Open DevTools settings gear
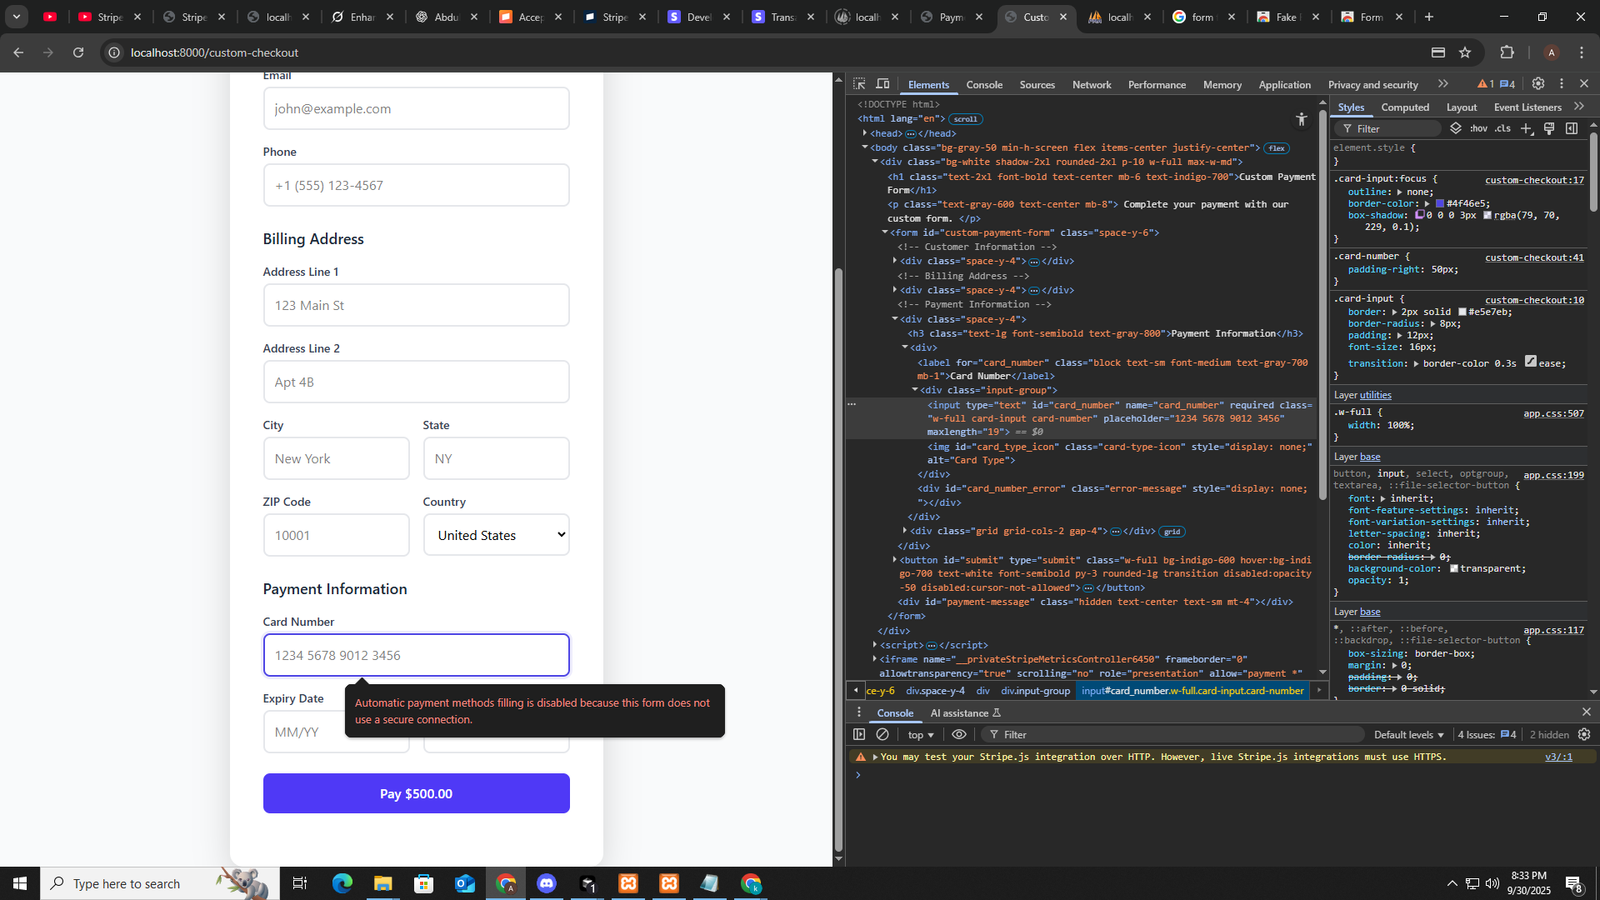The height and width of the screenshot is (900, 1600). point(1538,84)
